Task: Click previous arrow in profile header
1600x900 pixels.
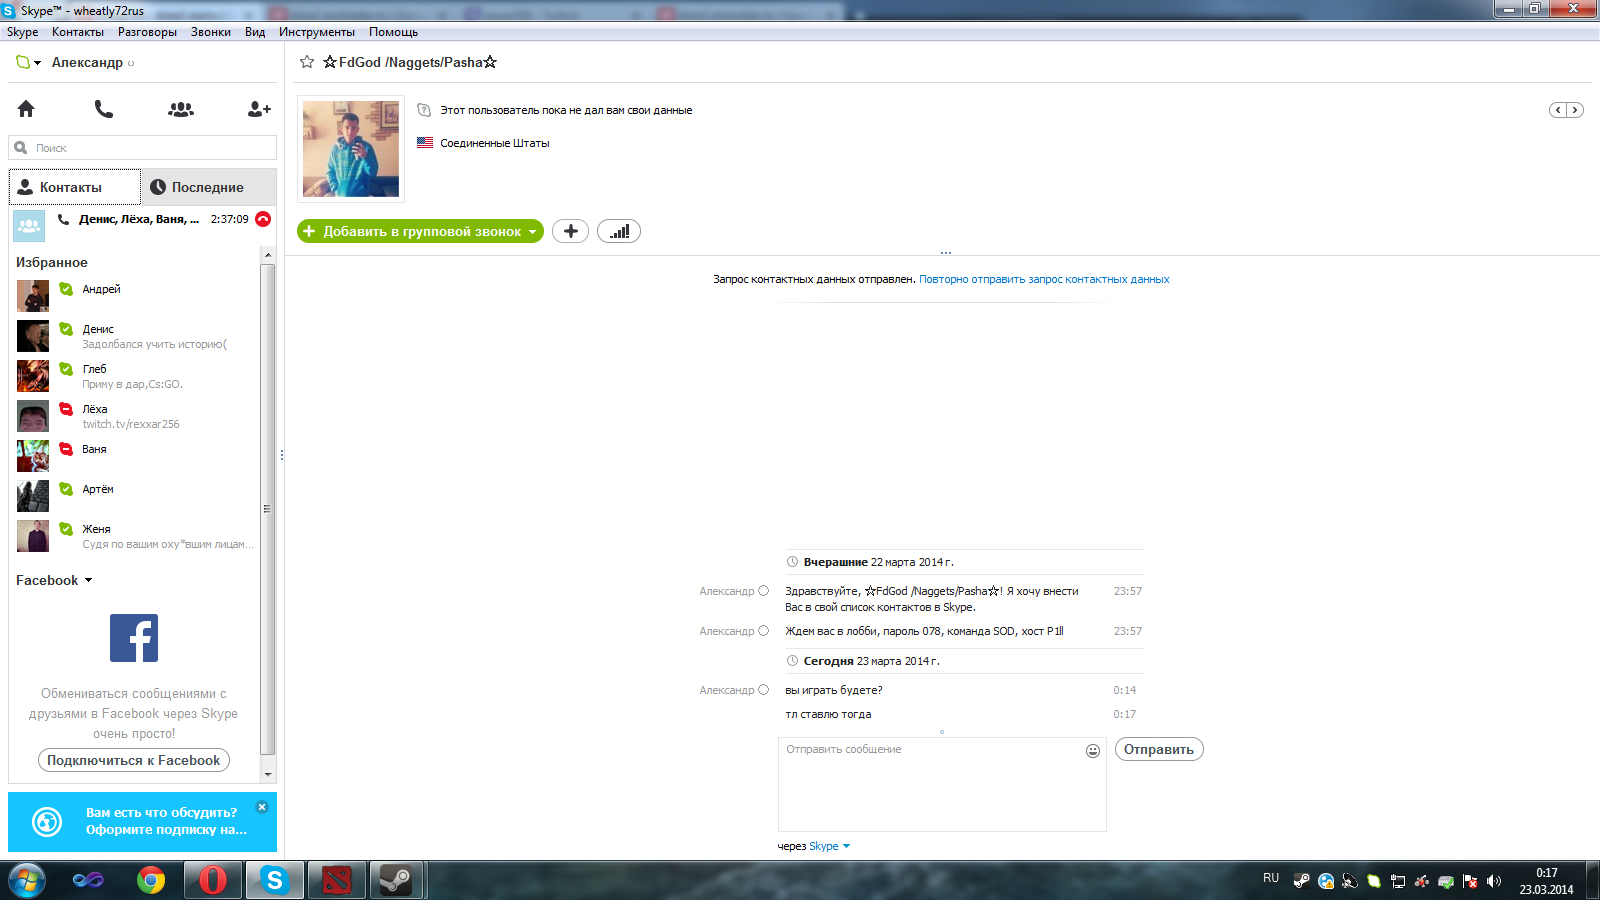Action: click(1558, 110)
